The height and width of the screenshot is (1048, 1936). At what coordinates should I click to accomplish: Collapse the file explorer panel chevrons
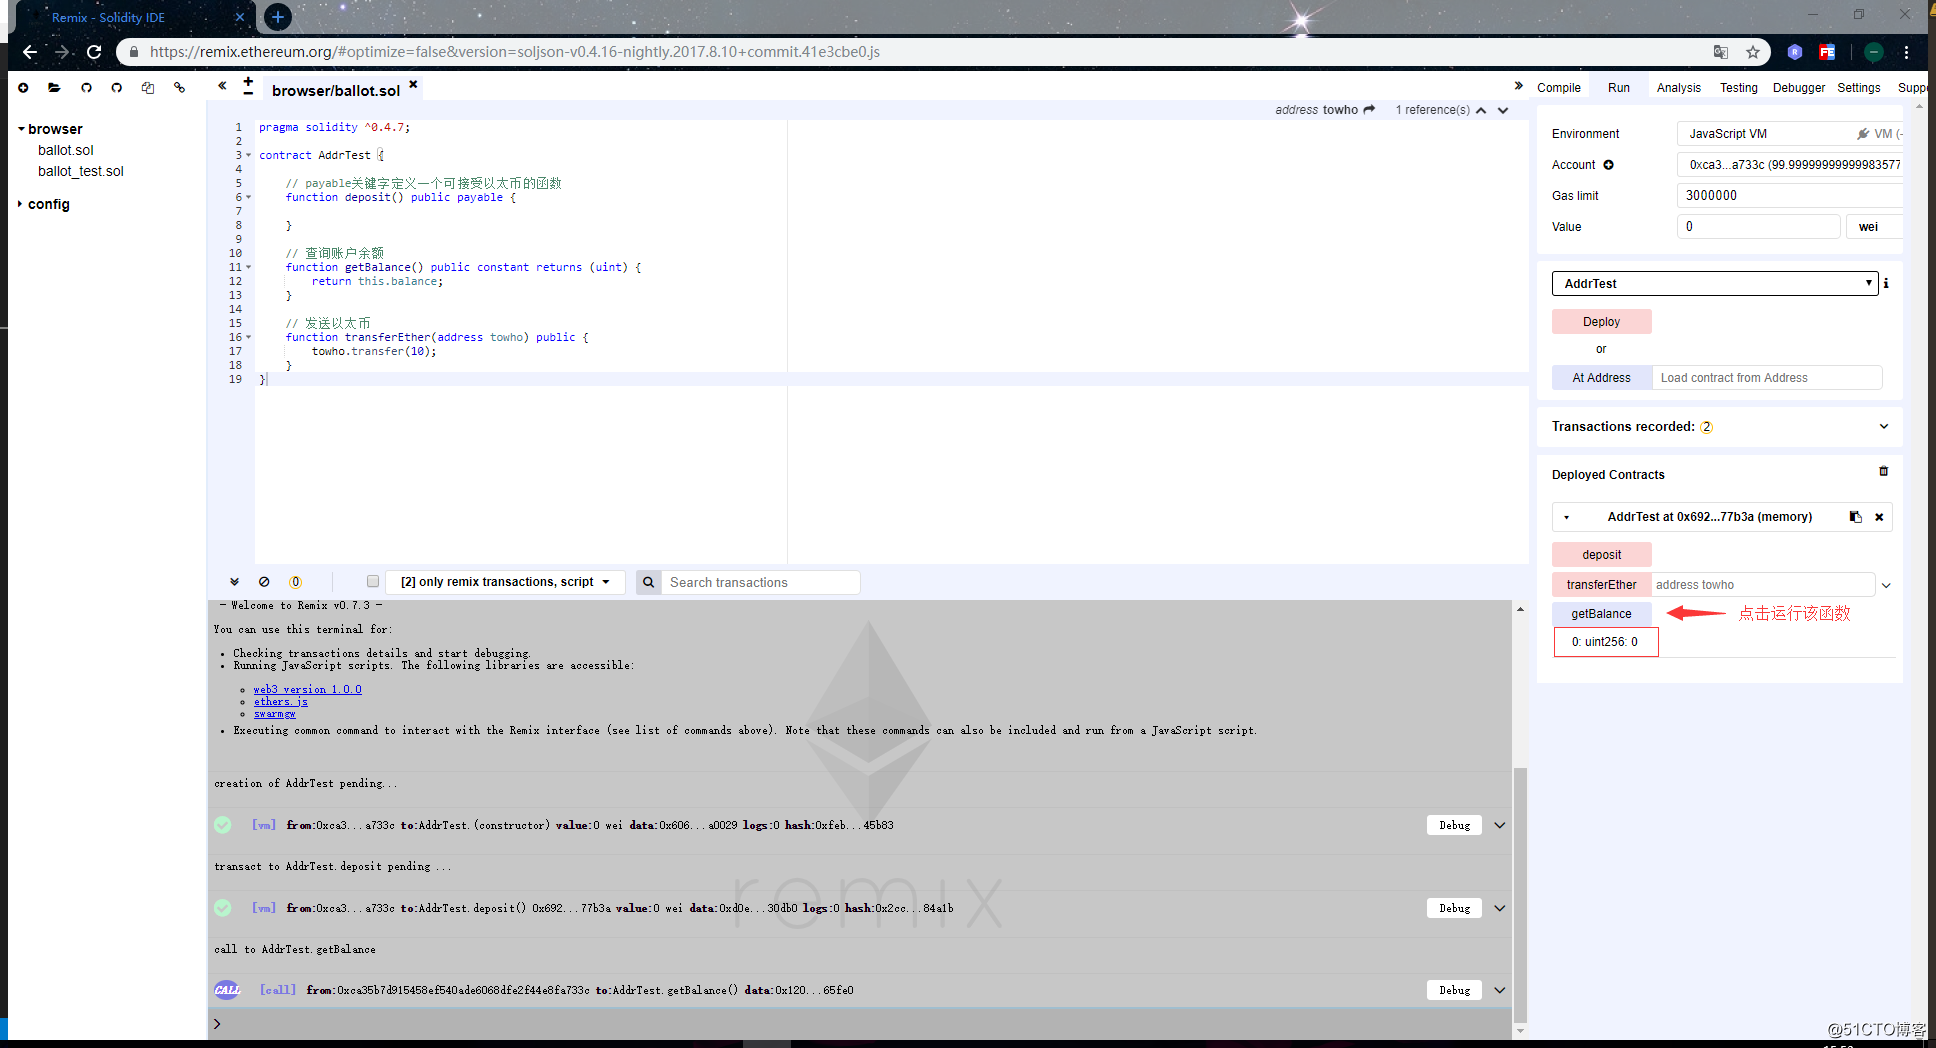coord(222,86)
